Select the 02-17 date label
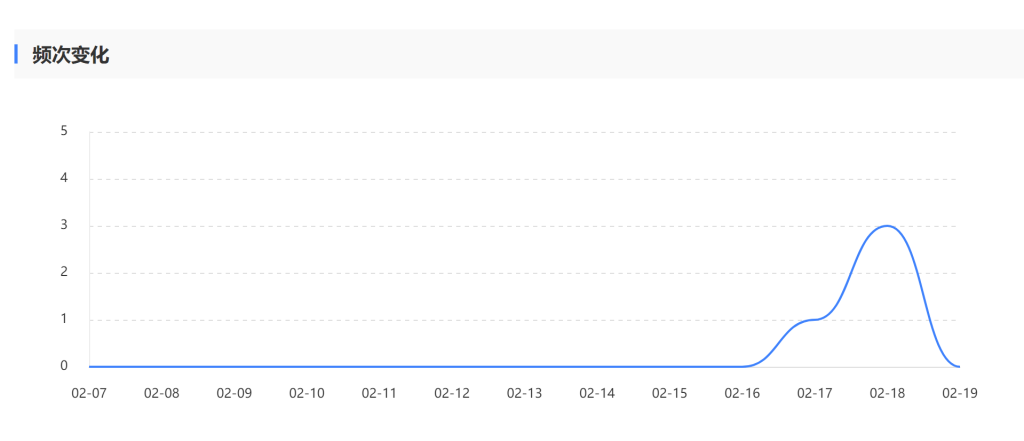The height and width of the screenshot is (441, 1024). coord(814,394)
